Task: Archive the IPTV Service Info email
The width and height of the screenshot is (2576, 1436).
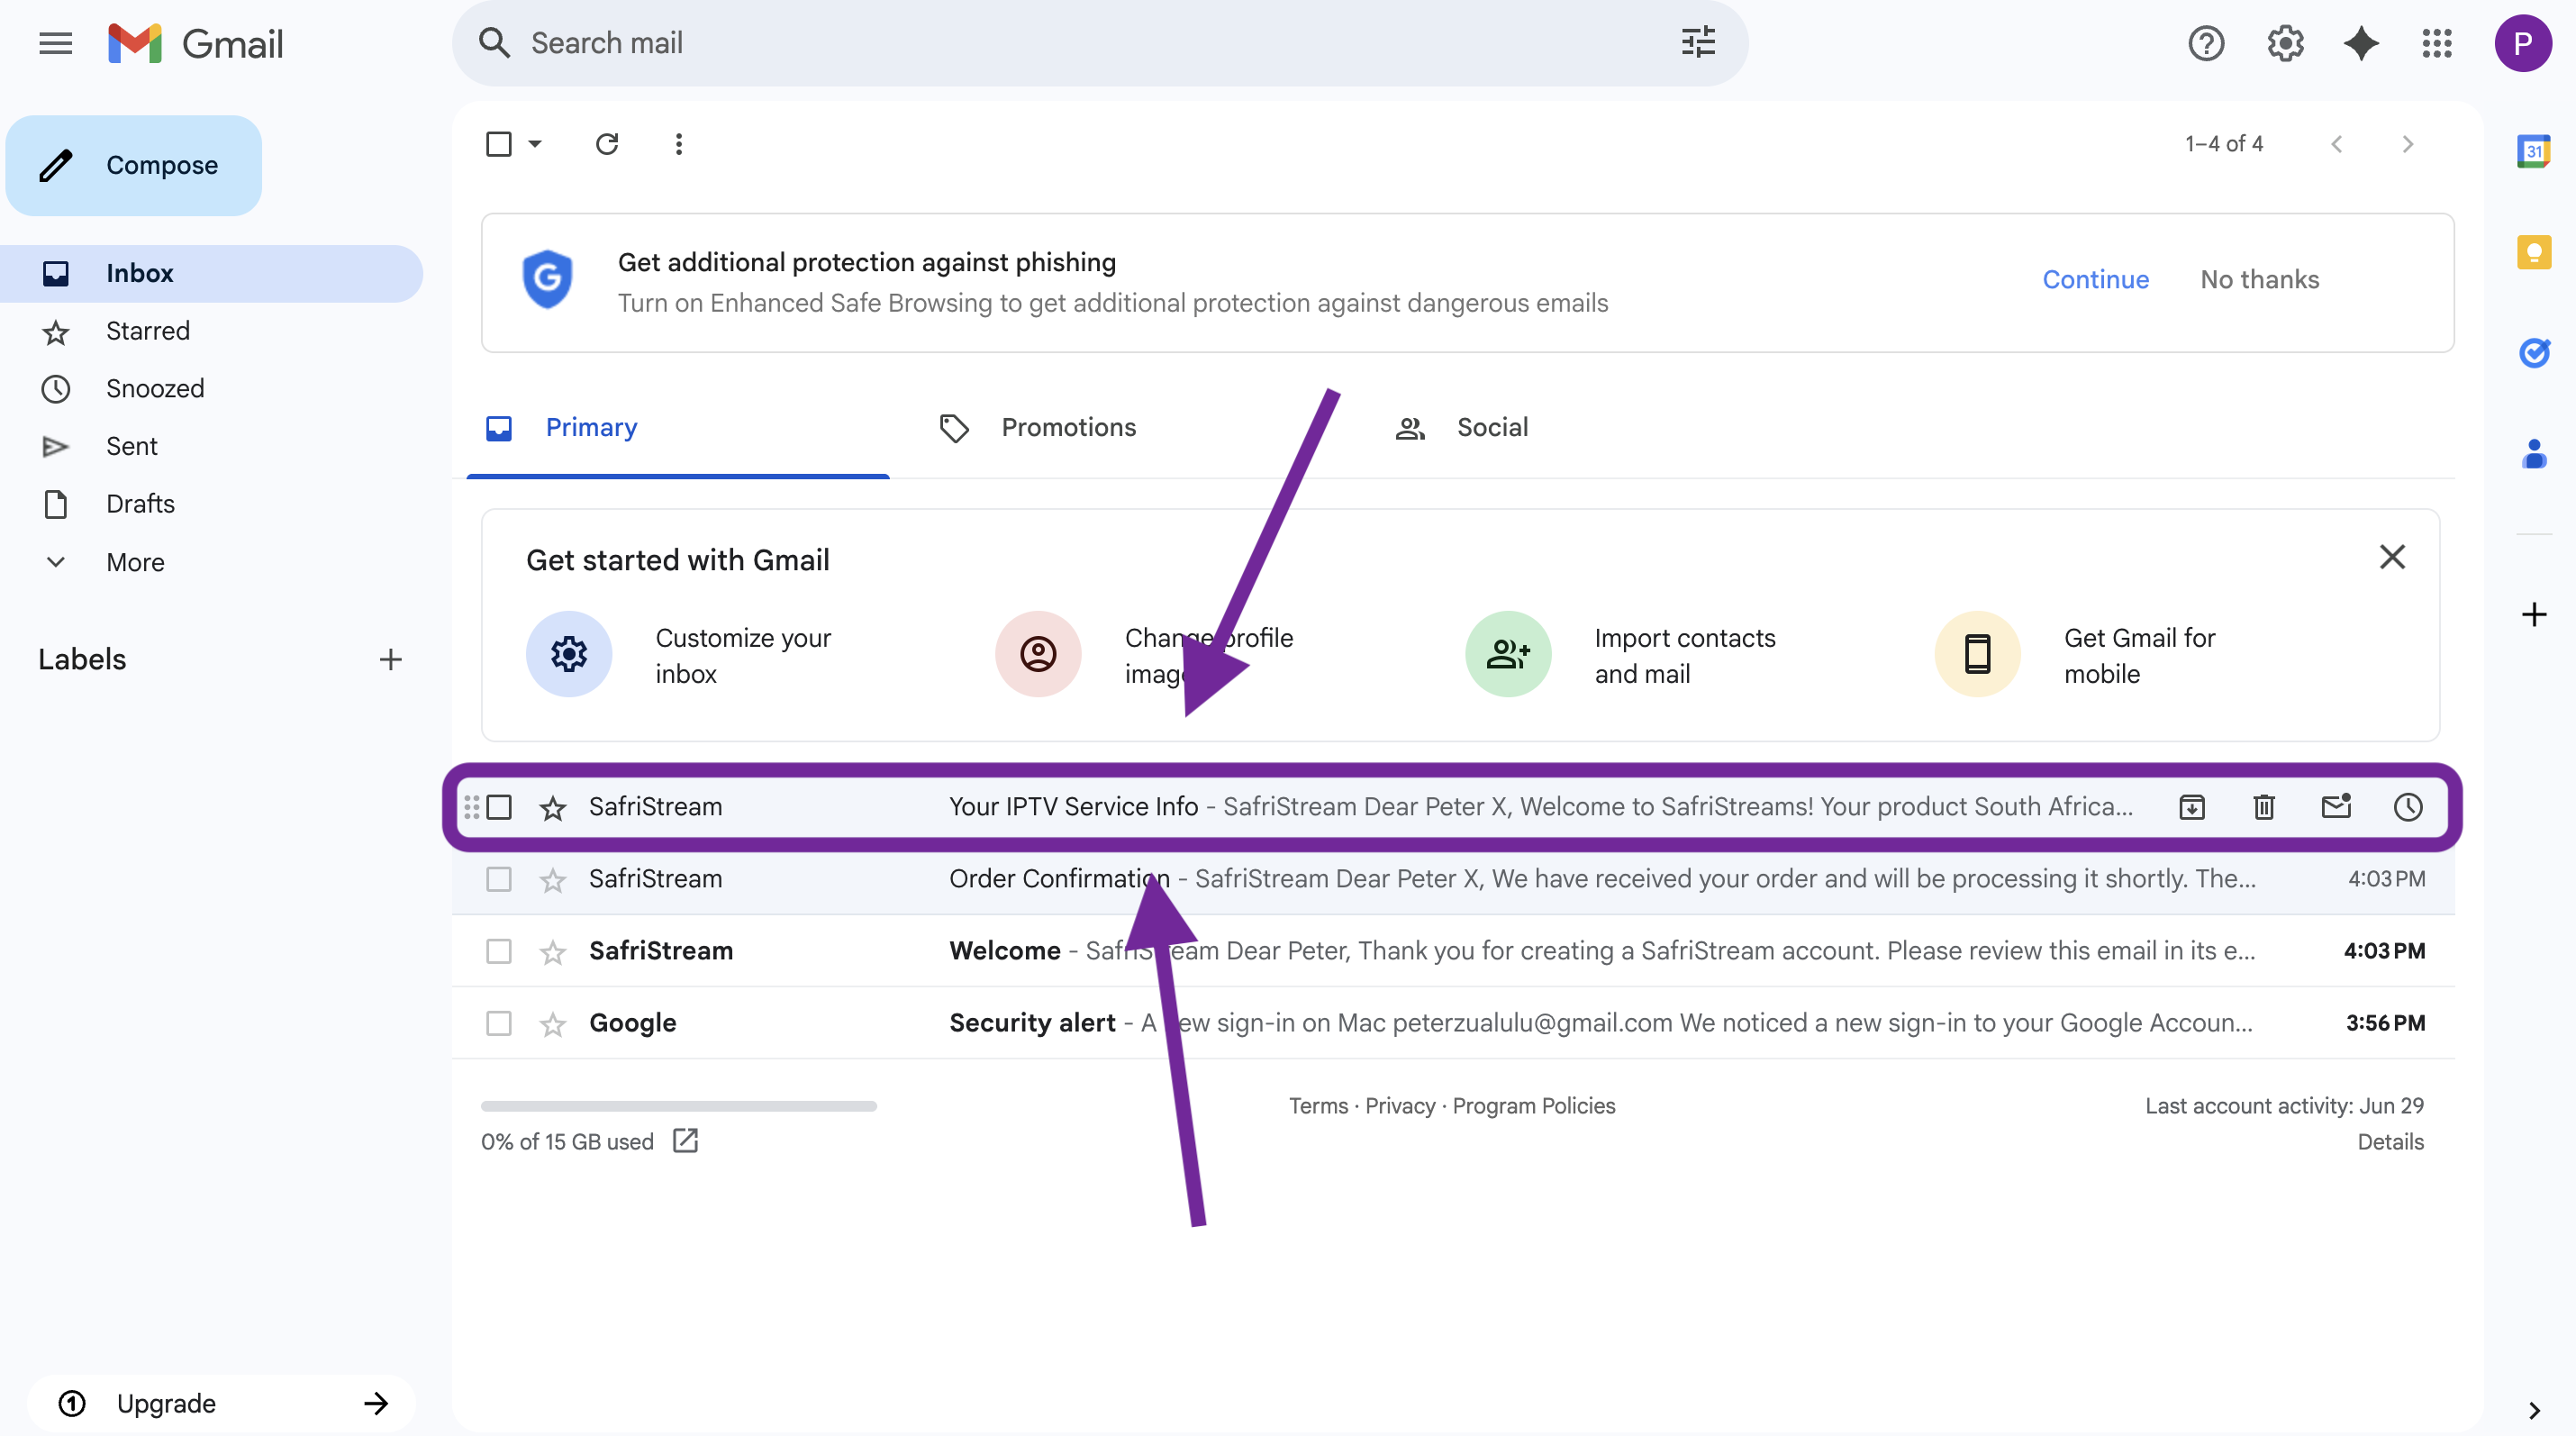Action: [2192, 806]
